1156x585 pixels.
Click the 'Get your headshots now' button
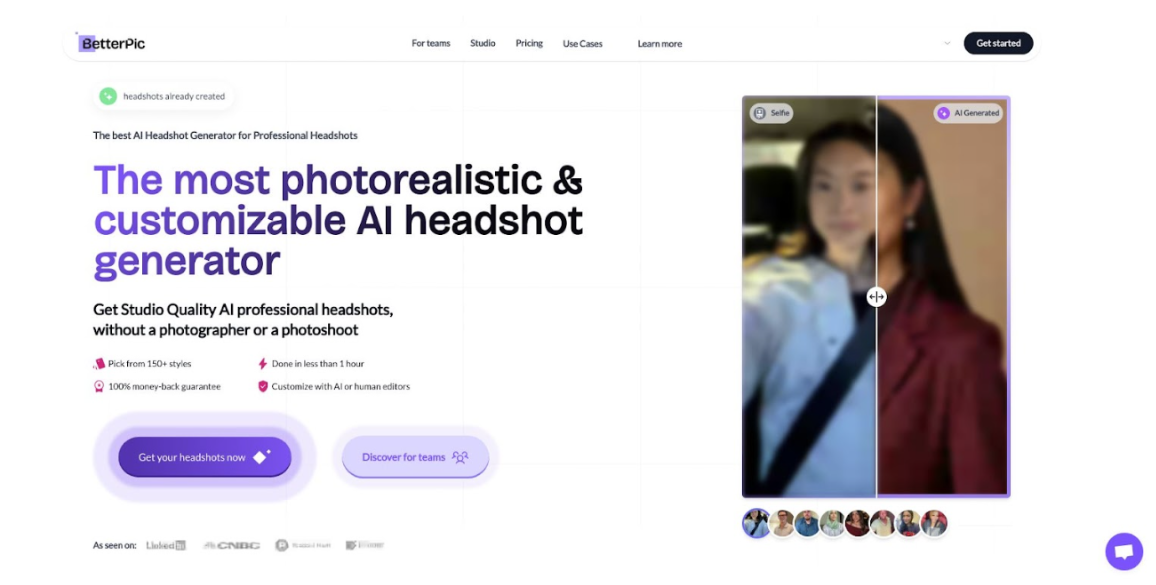(203, 456)
